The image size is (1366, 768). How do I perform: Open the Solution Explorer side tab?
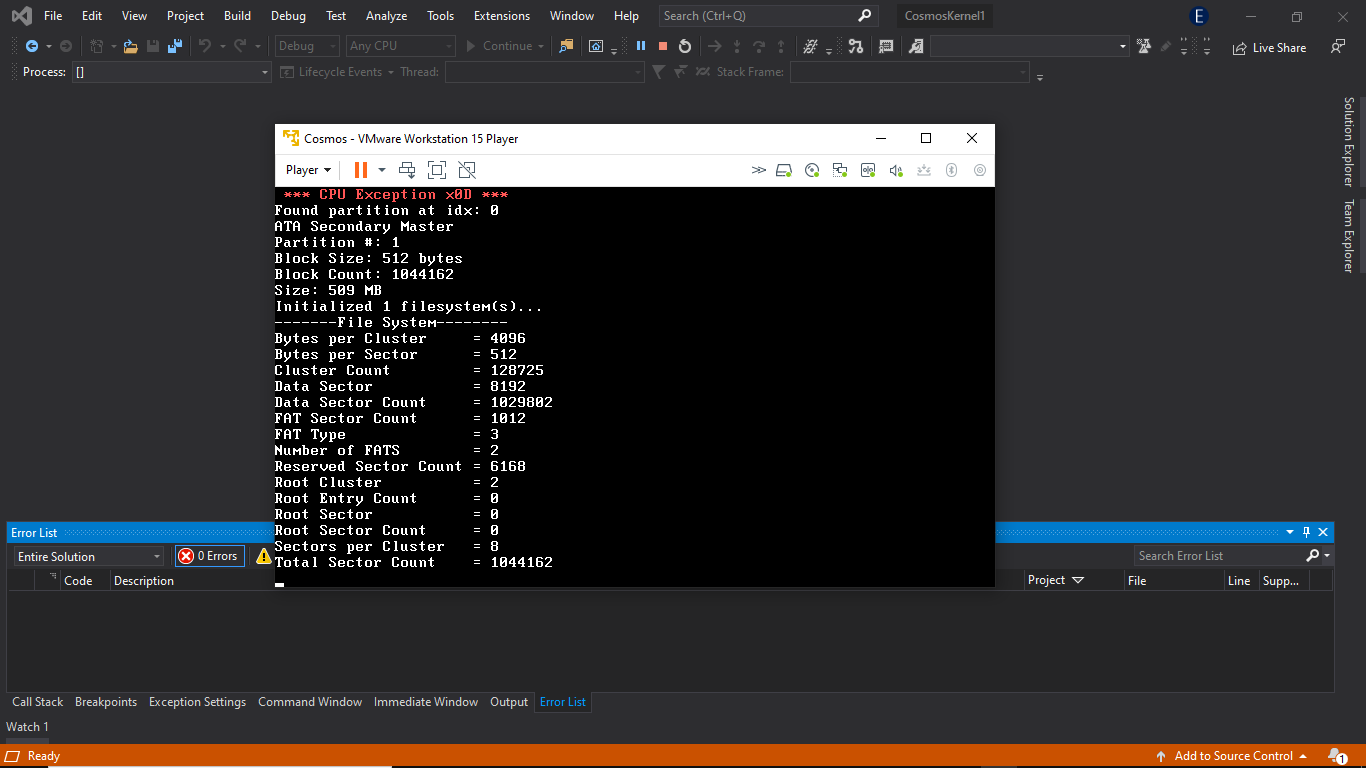click(x=1348, y=142)
